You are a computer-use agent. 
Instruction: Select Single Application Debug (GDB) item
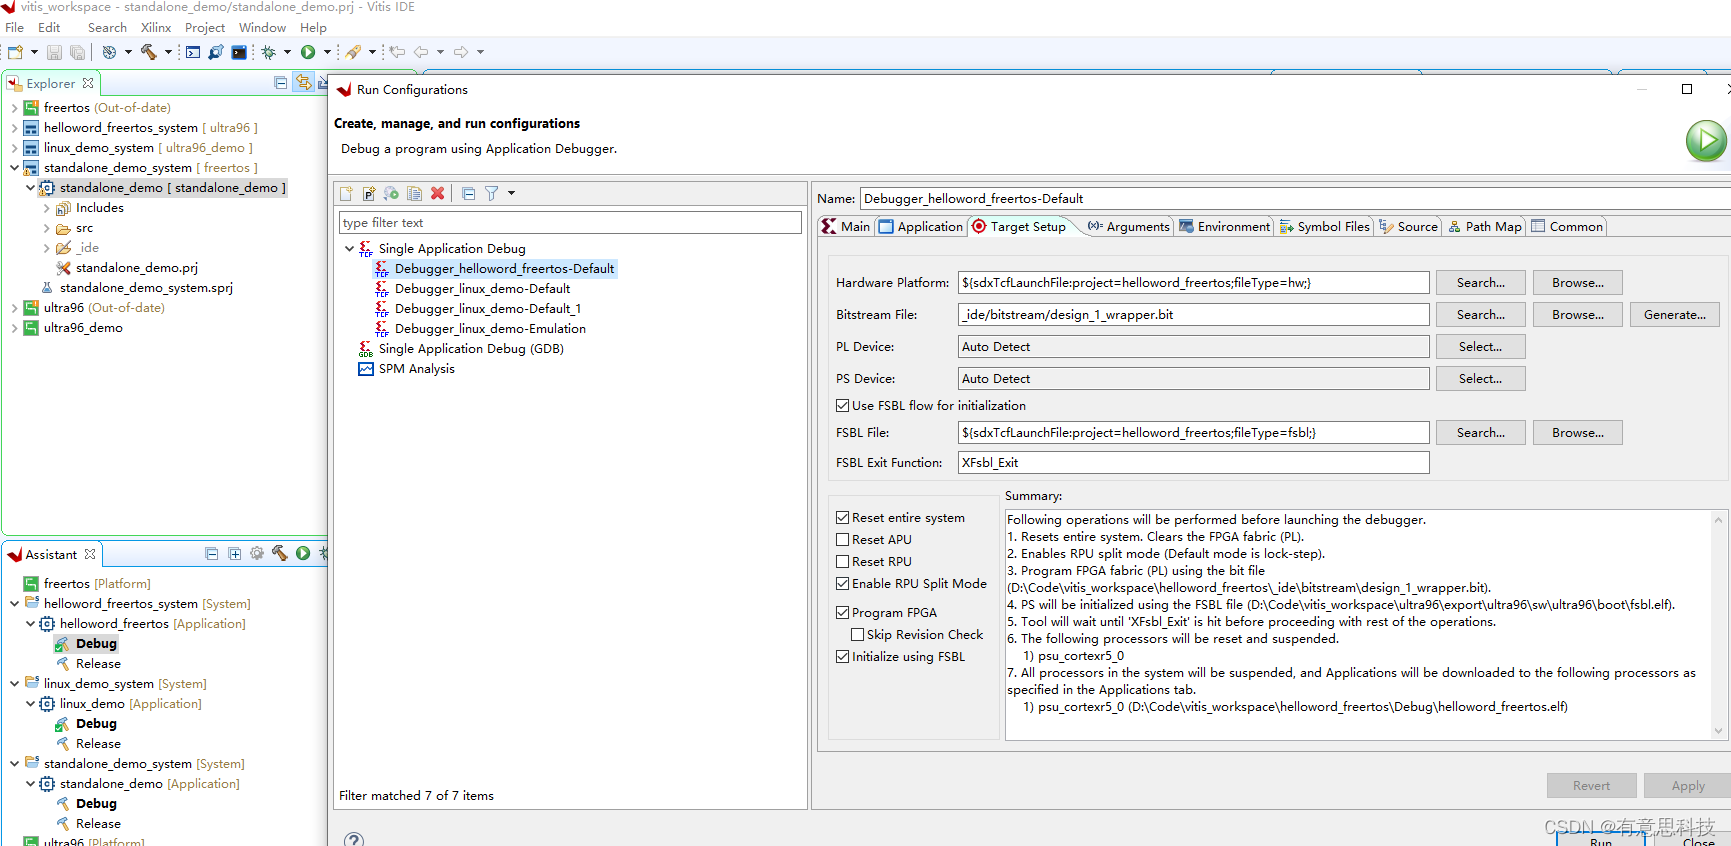pos(471,349)
